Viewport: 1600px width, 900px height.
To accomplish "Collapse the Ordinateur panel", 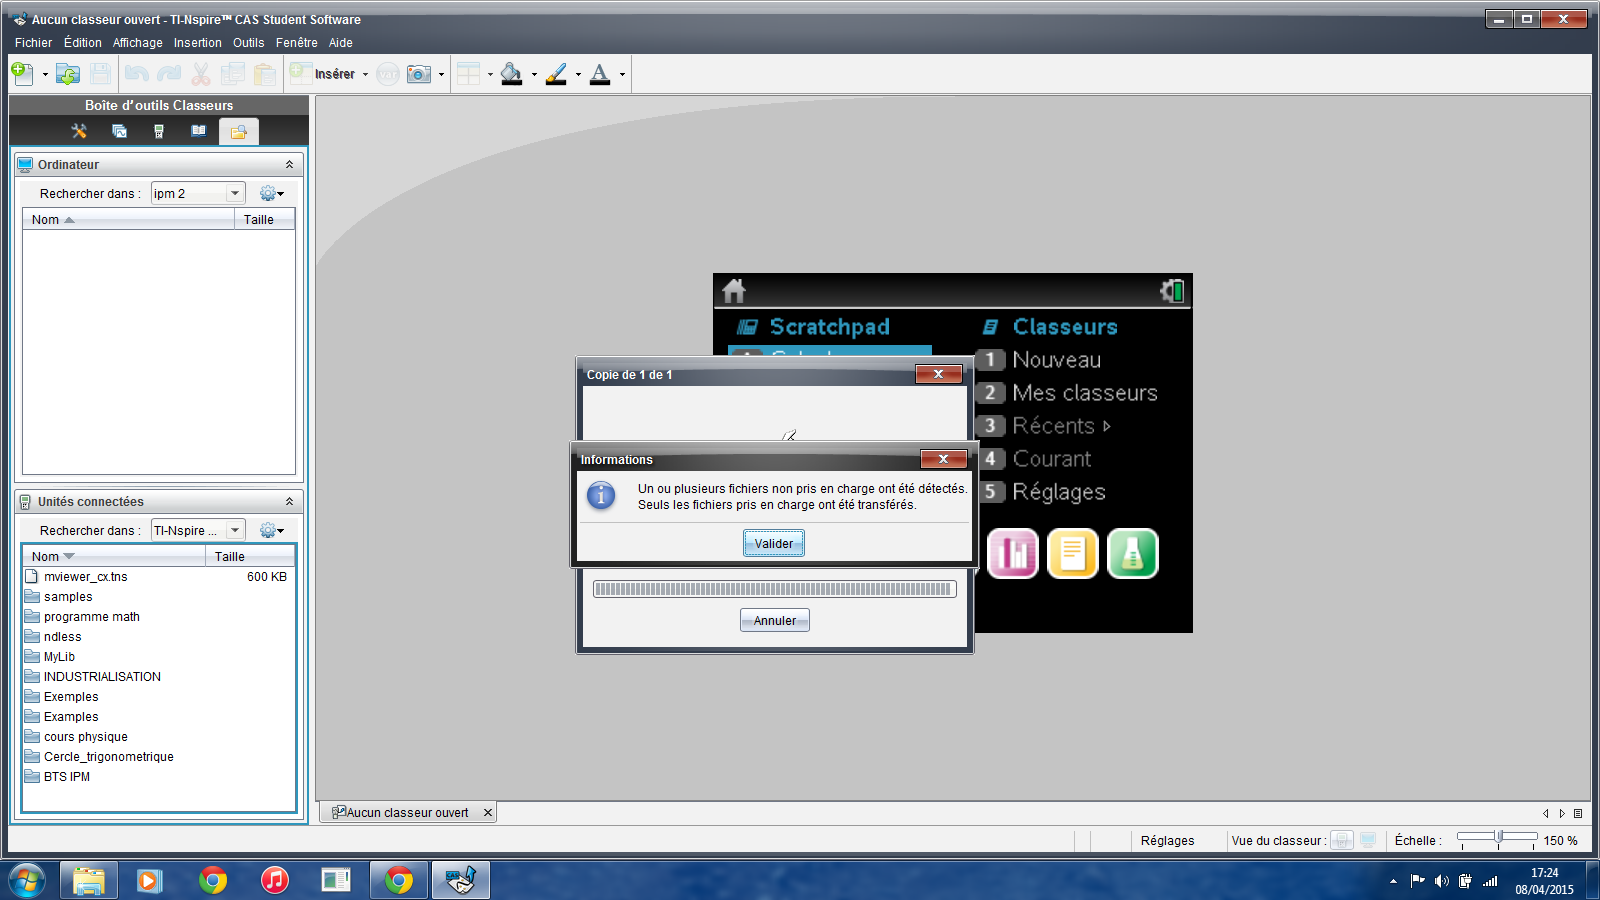I will 289,165.
